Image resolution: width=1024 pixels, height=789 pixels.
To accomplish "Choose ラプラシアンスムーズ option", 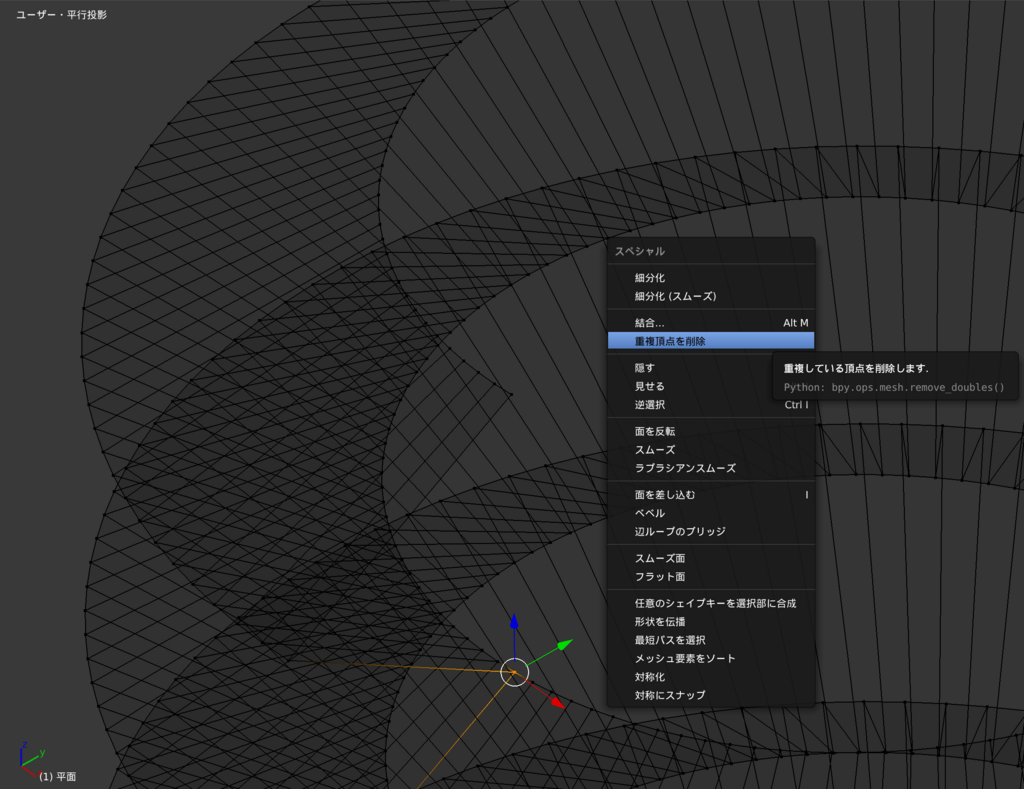I will (711, 468).
